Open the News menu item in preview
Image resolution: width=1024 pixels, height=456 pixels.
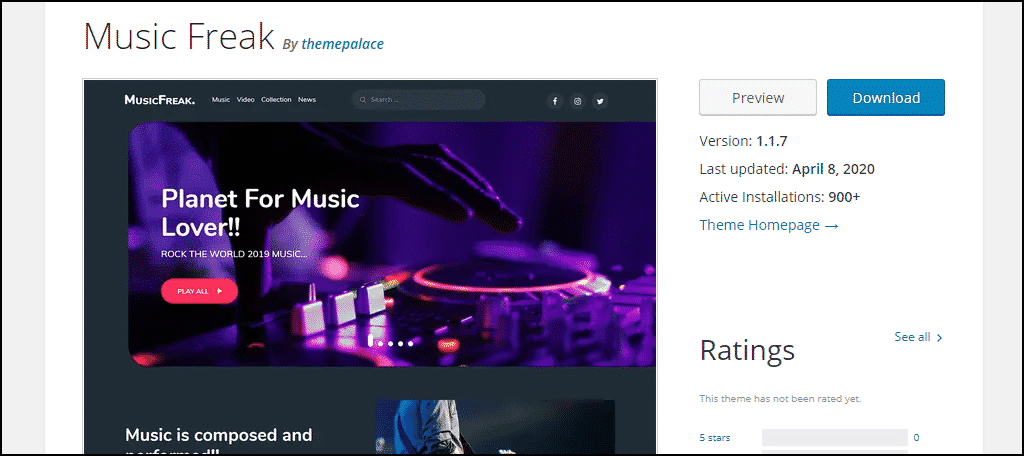(x=307, y=100)
